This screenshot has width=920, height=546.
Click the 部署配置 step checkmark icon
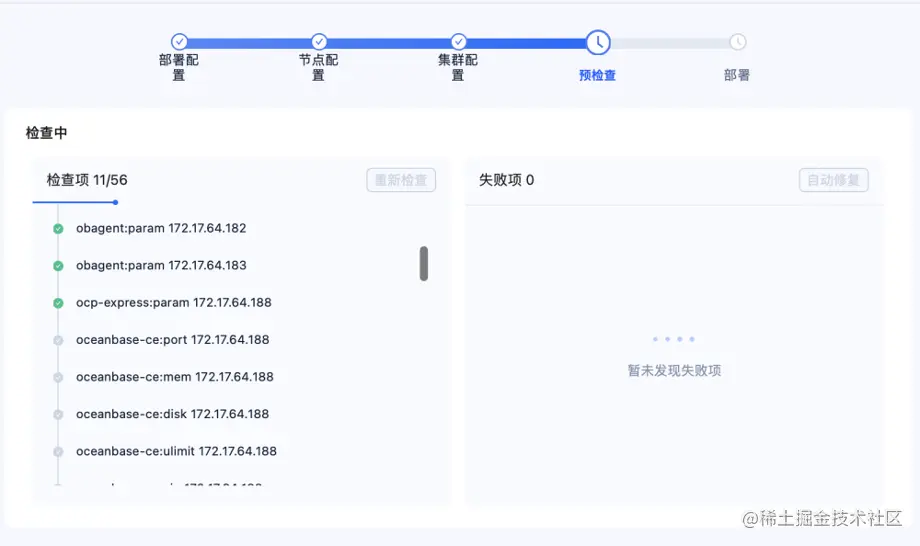click(x=180, y=42)
